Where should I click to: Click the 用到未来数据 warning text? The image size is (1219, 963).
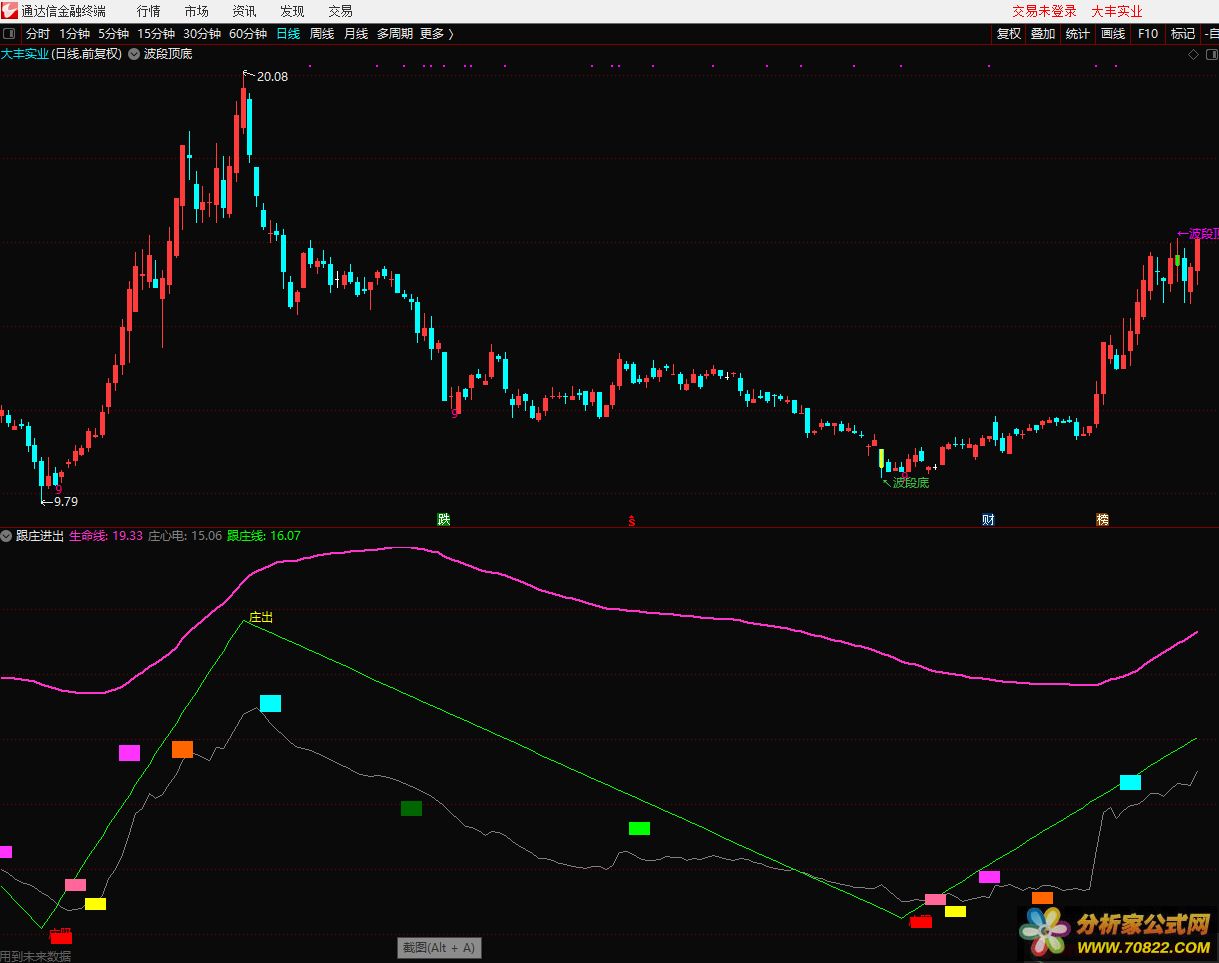pos(36,956)
